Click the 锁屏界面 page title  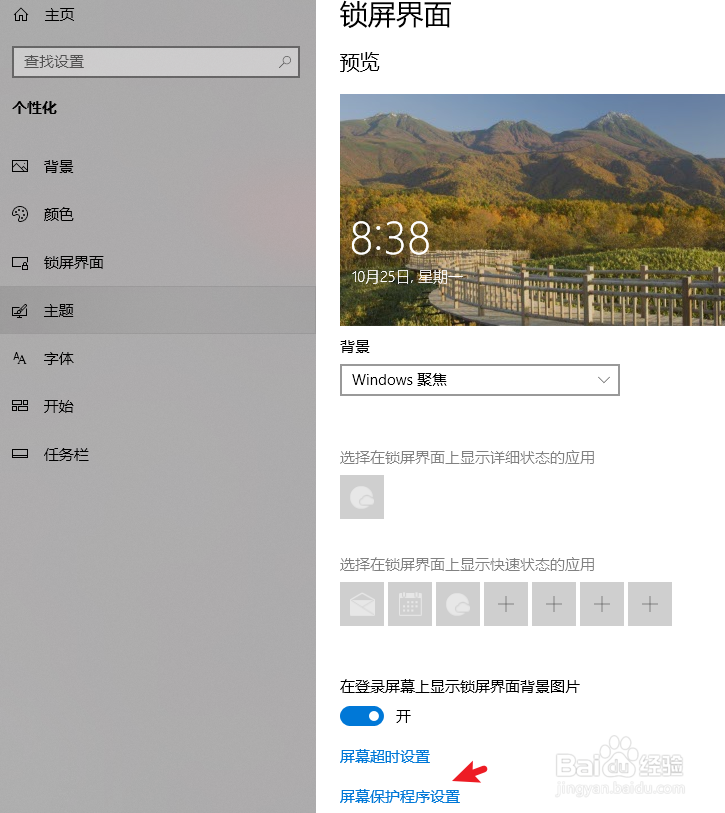395,15
